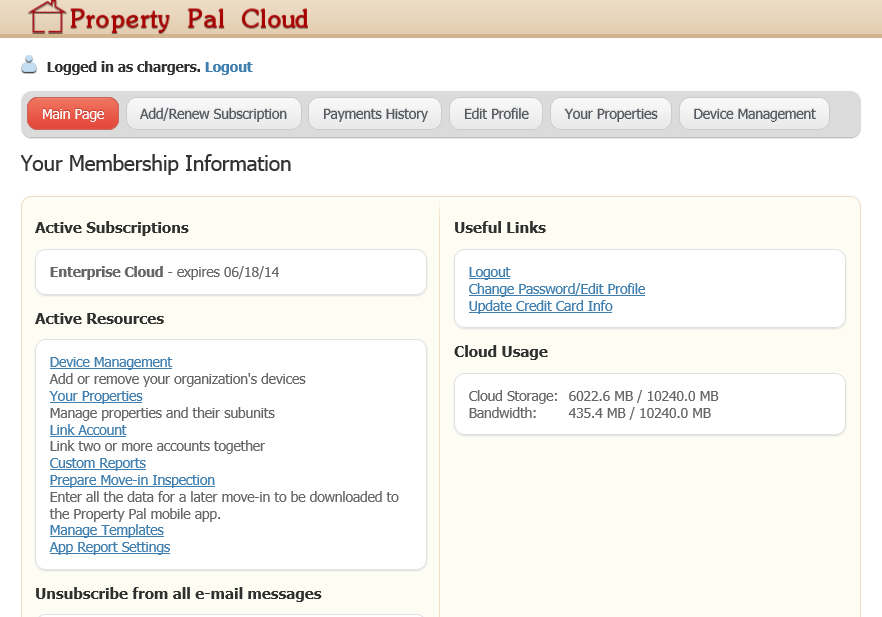Open the Payments History tab

pos(375,114)
